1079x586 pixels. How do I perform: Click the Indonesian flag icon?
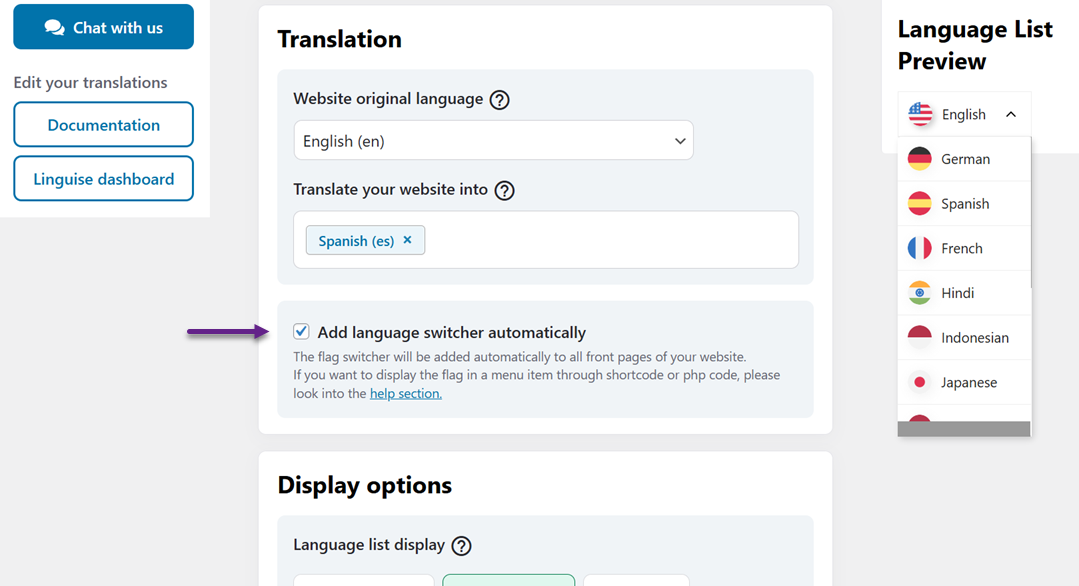[x=920, y=338]
